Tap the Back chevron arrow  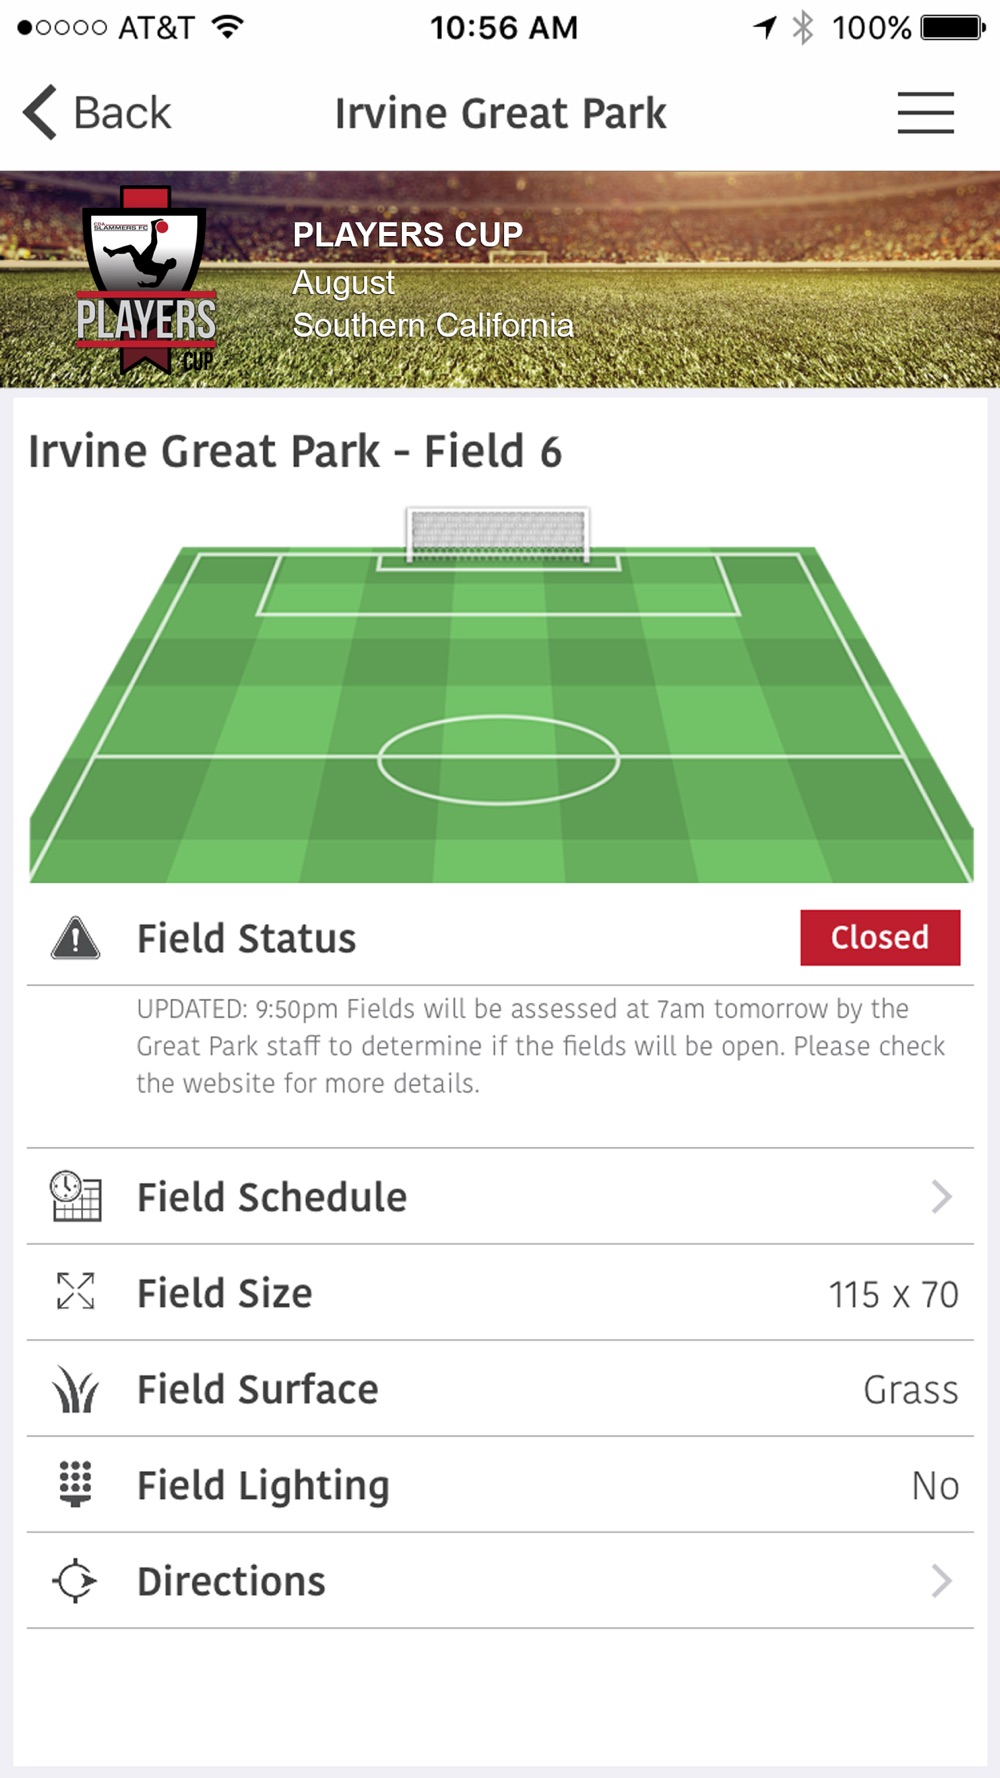point(40,112)
